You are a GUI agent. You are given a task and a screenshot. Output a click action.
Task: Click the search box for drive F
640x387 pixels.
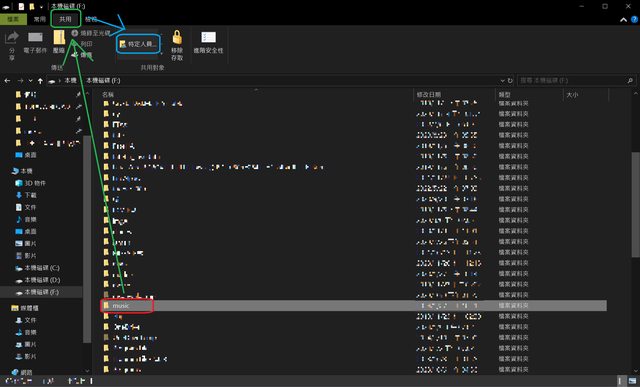click(576, 81)
